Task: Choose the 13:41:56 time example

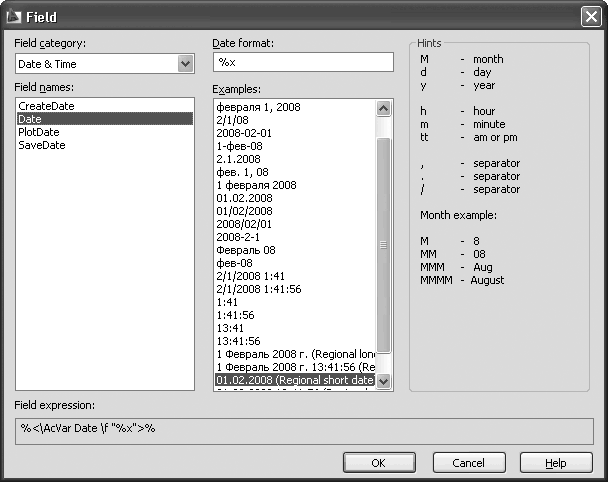Action: tap(239, 341)
